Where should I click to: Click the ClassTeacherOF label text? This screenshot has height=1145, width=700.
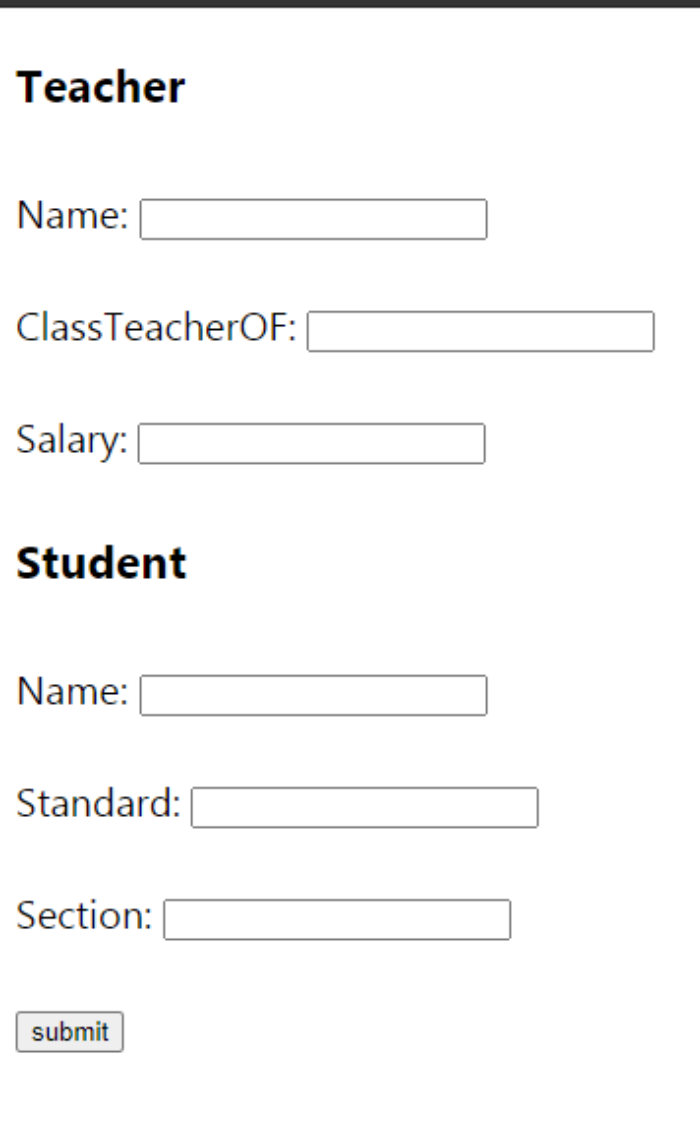[x=156, y=328]
